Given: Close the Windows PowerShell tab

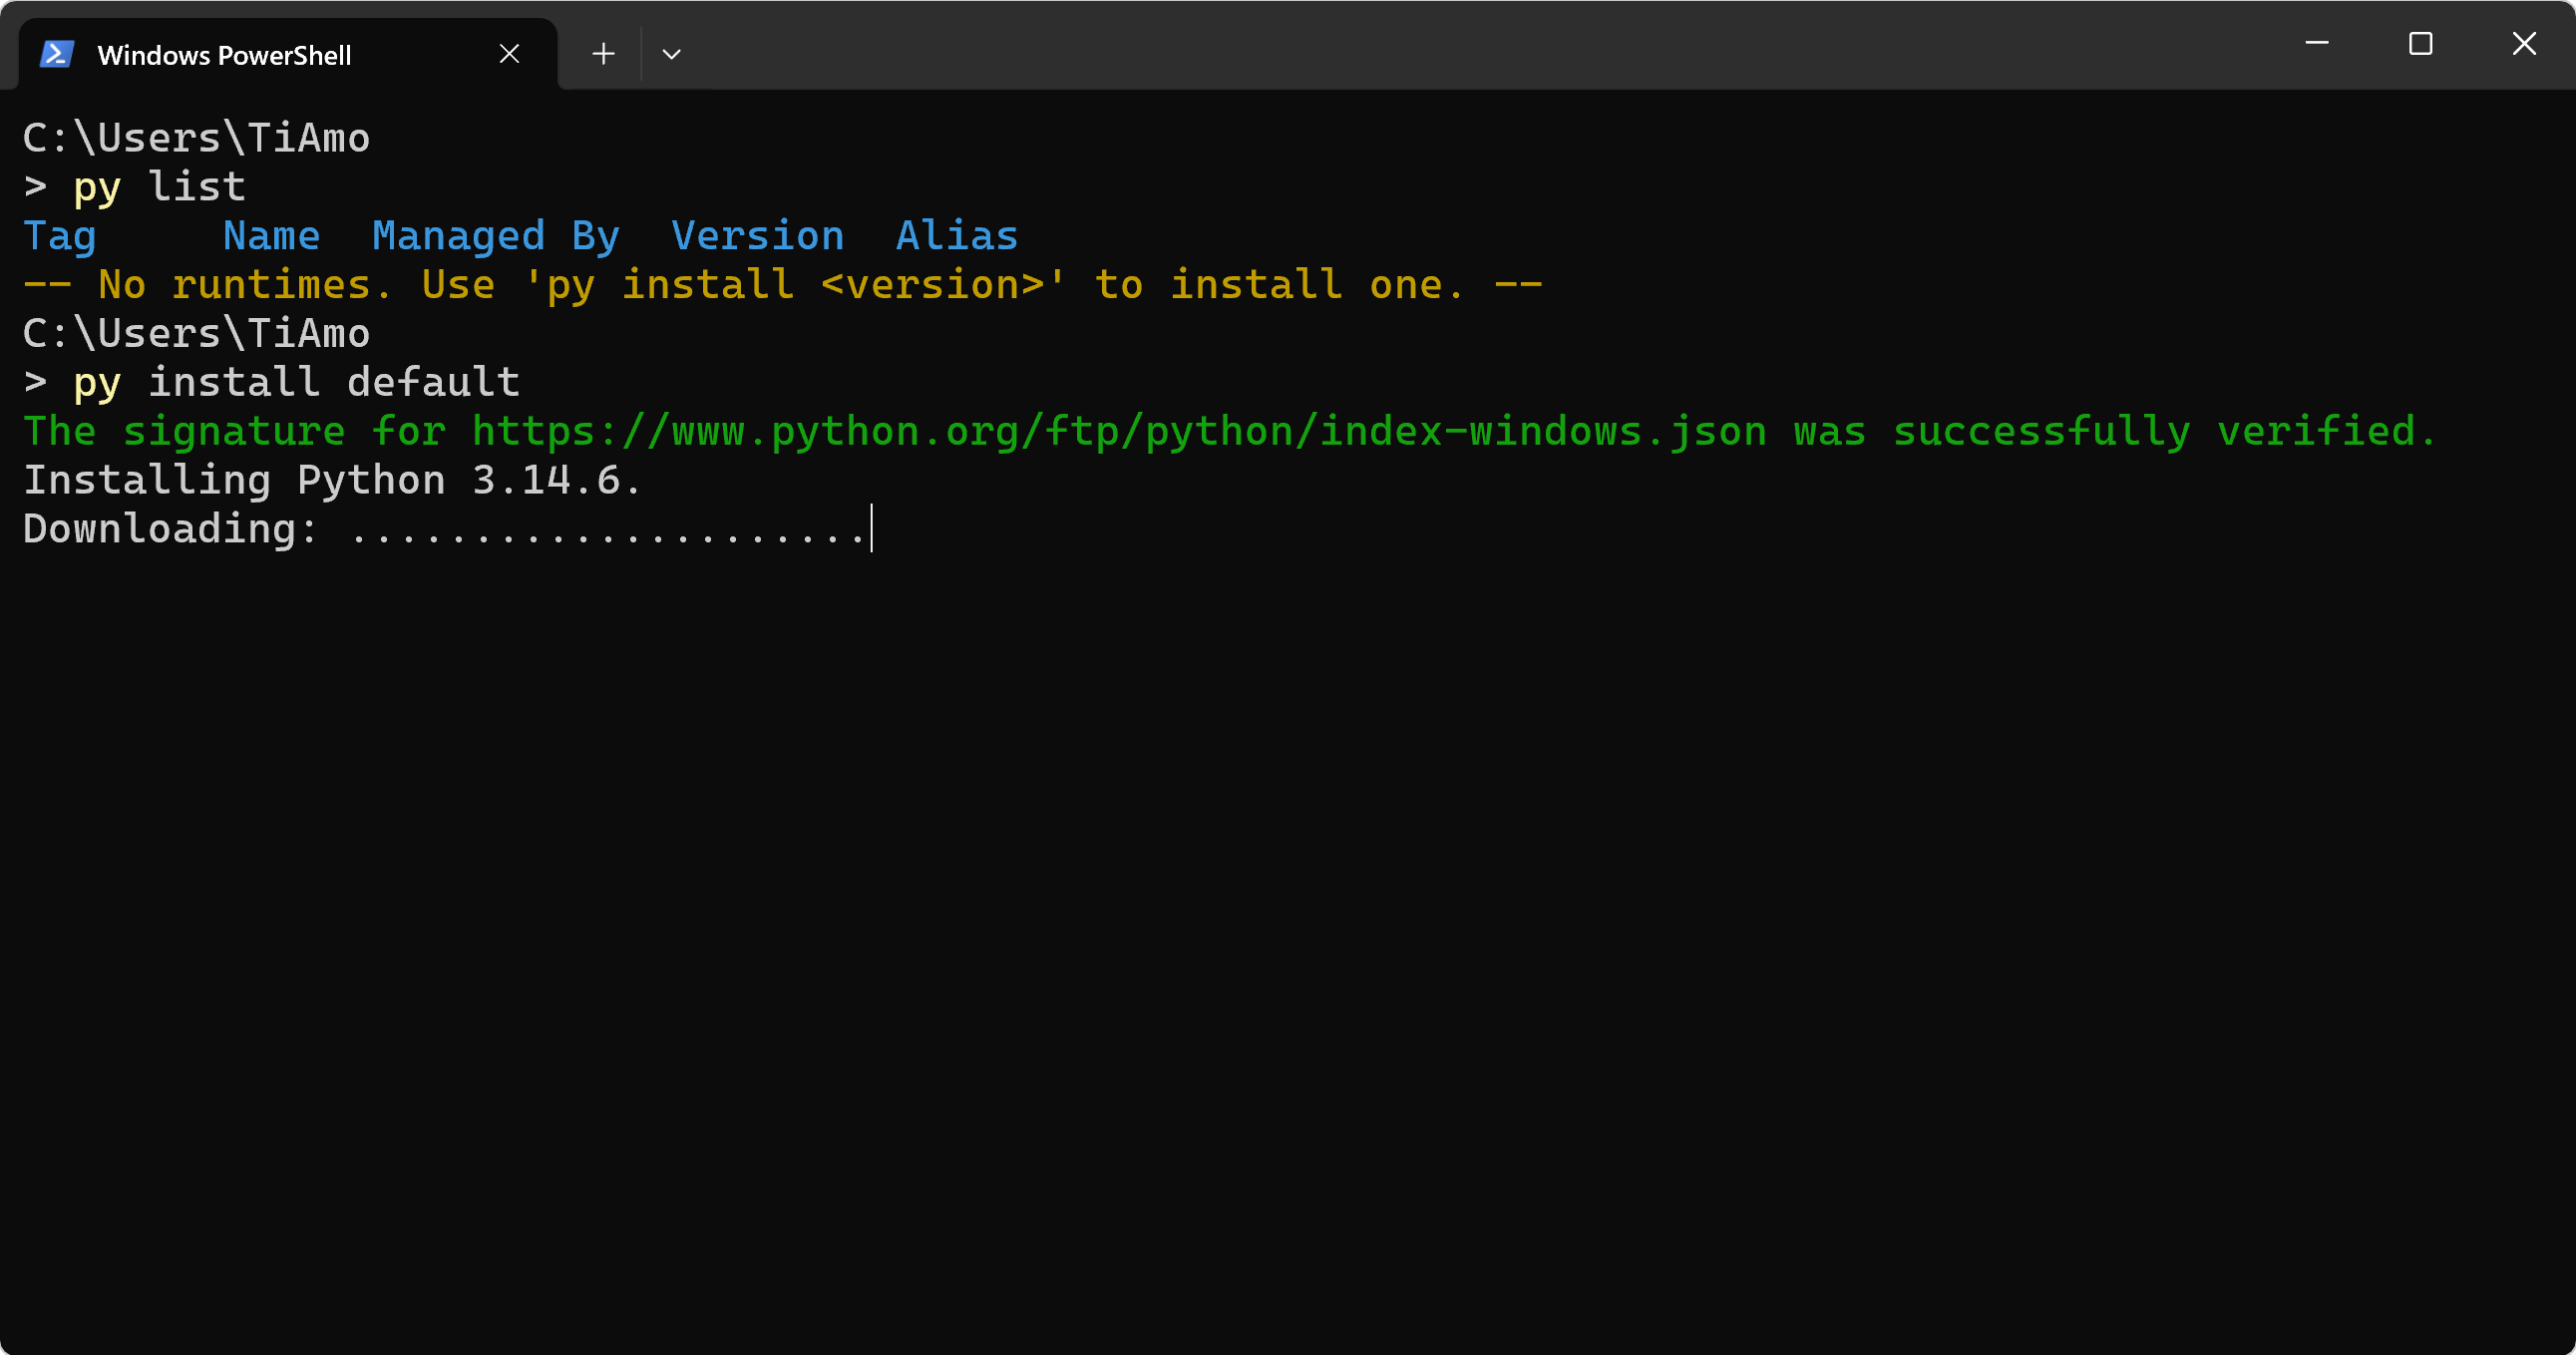Looking at the screenshot, I should pos(509,54).
